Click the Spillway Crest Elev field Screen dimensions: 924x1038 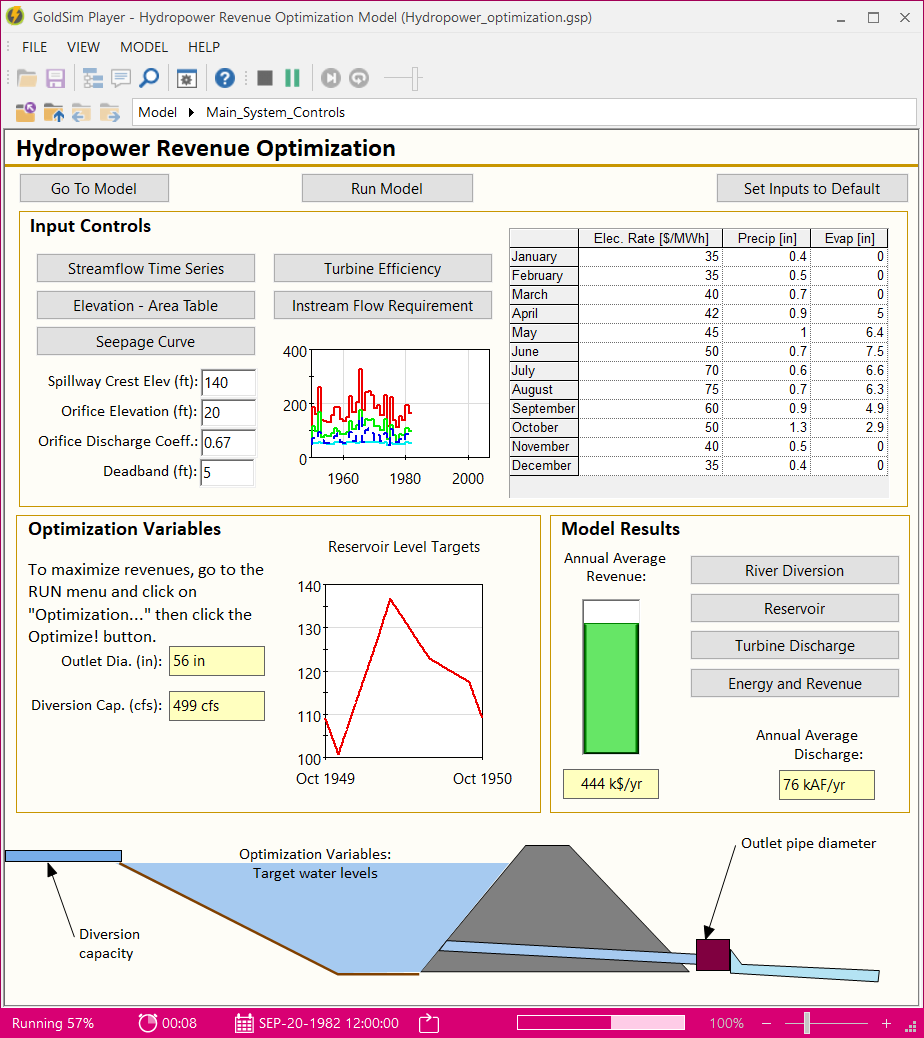tap(228, 383)
